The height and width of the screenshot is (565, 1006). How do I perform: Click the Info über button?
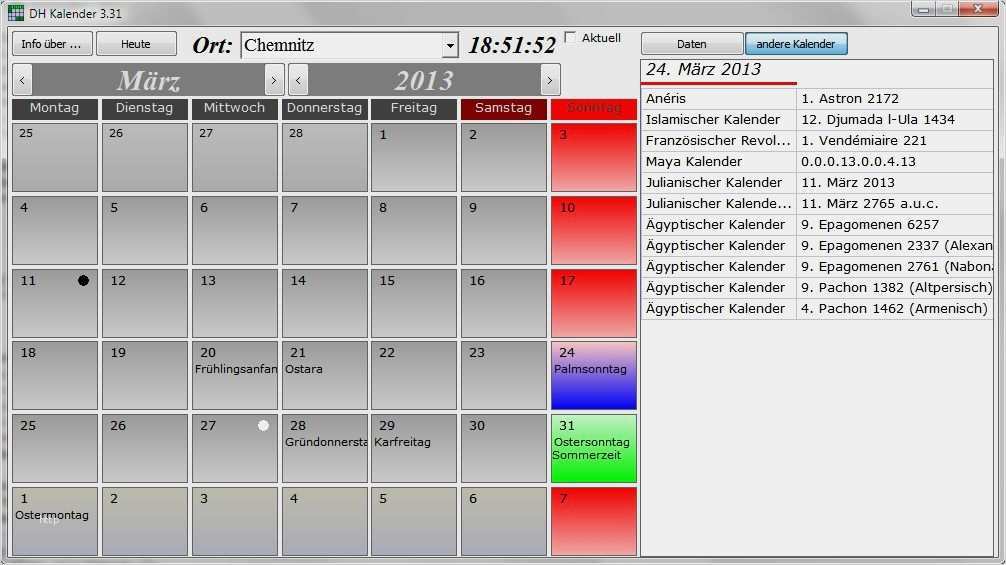52,44
